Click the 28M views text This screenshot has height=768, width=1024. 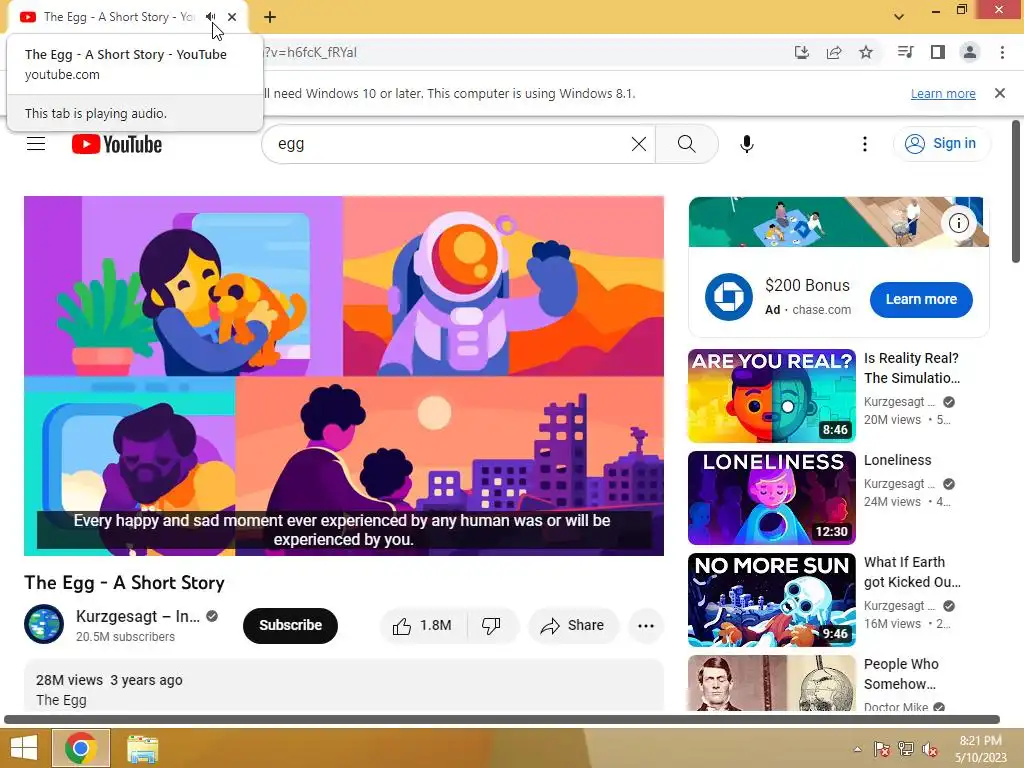[69, 680]
